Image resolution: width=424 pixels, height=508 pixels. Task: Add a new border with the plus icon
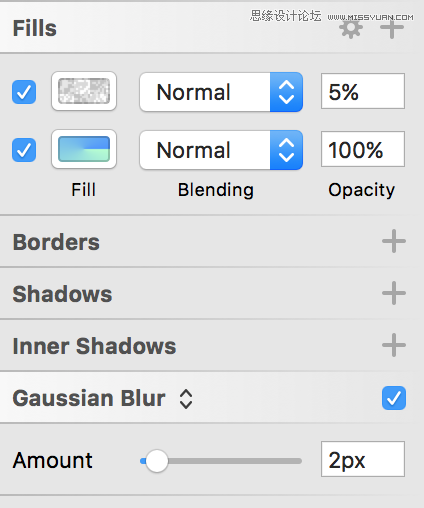(x=394, y=241)
